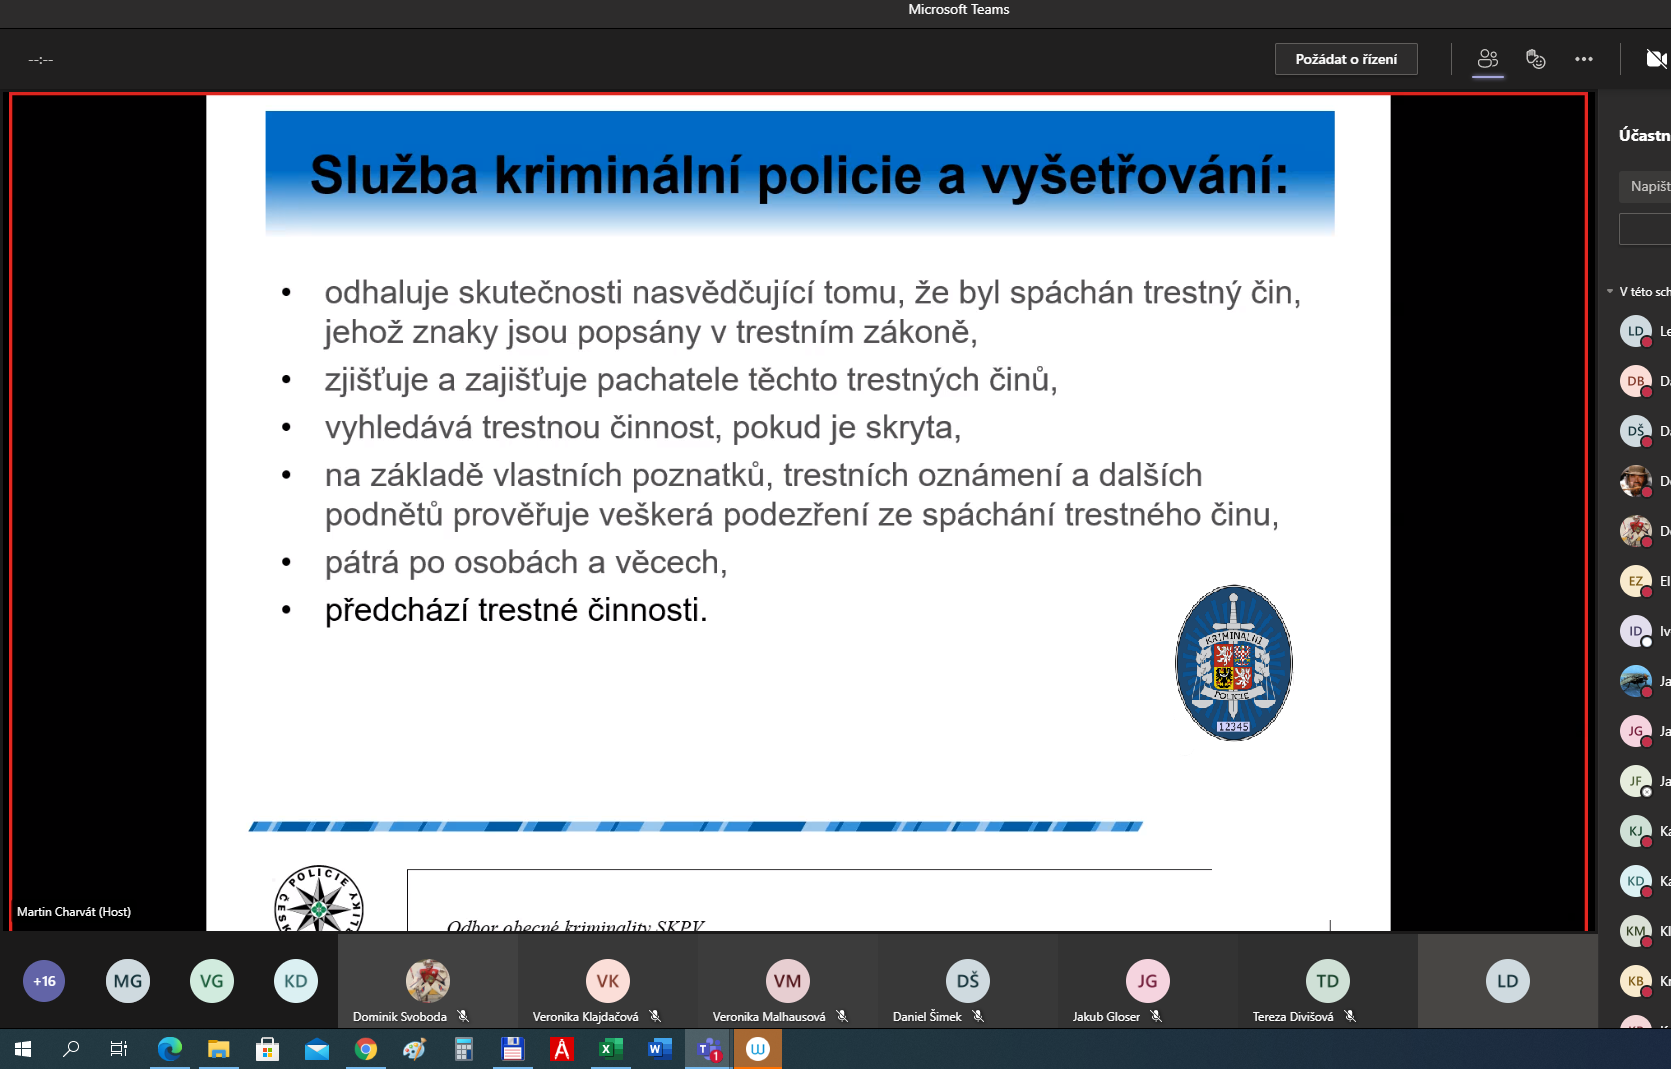Viewport: 1671px width, 1069px height.
Task: Open the Mail app from the taskbar
Action: coord(317,1049)
